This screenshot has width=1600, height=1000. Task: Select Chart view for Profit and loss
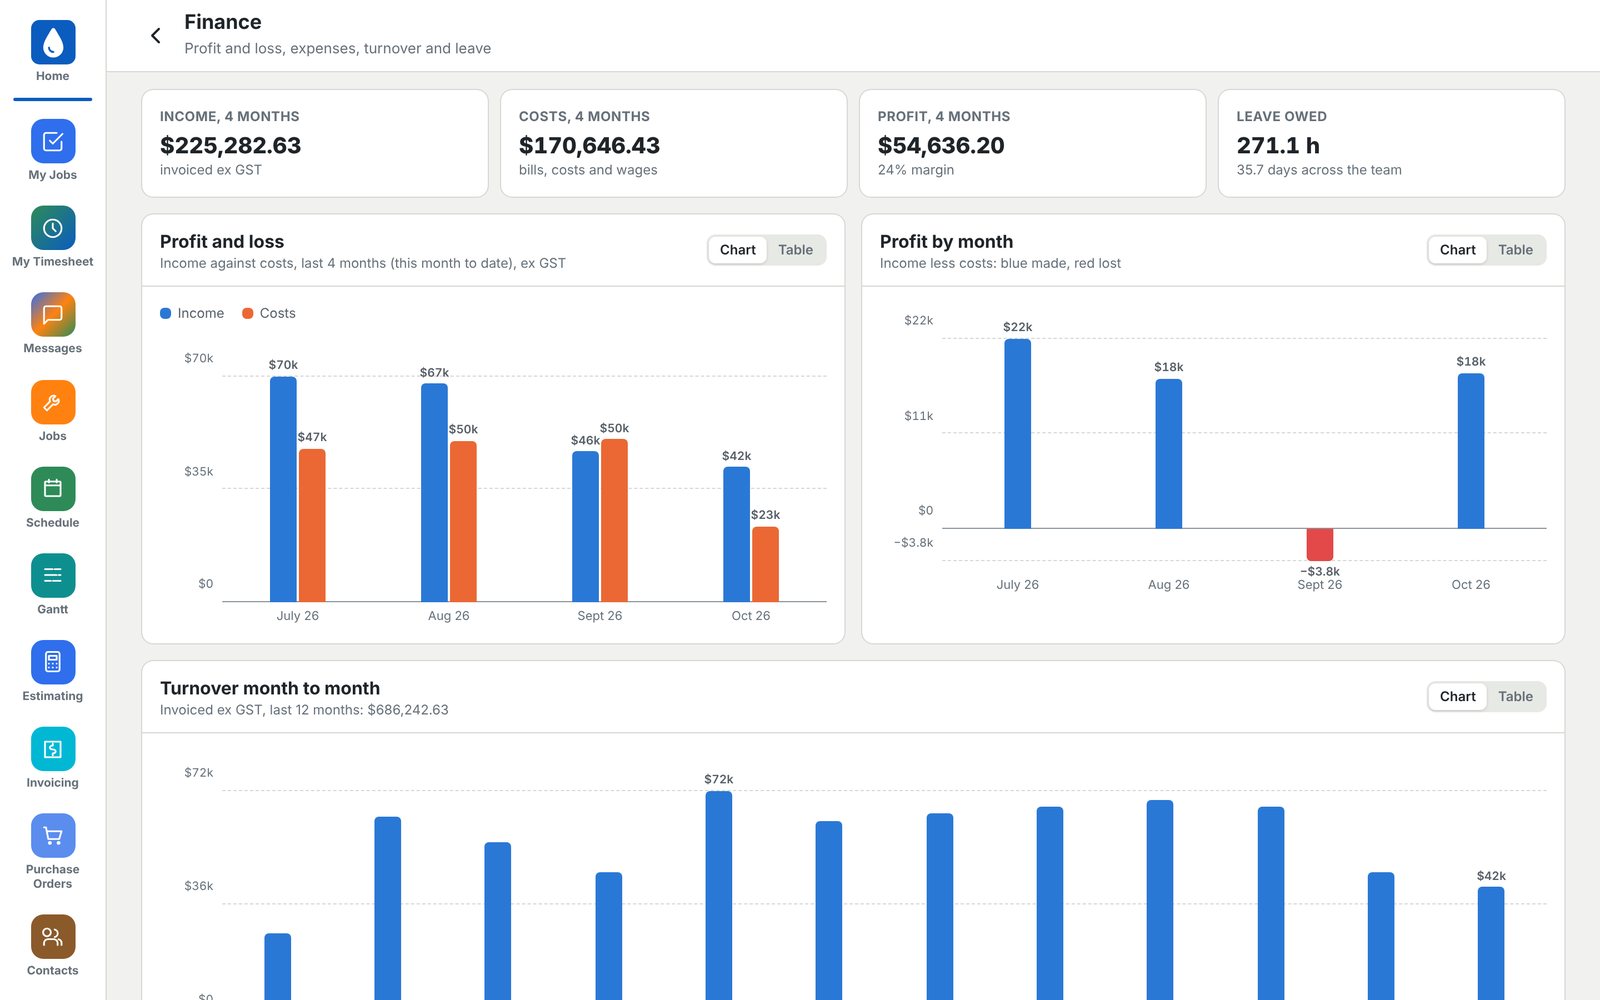pos(738,250)
